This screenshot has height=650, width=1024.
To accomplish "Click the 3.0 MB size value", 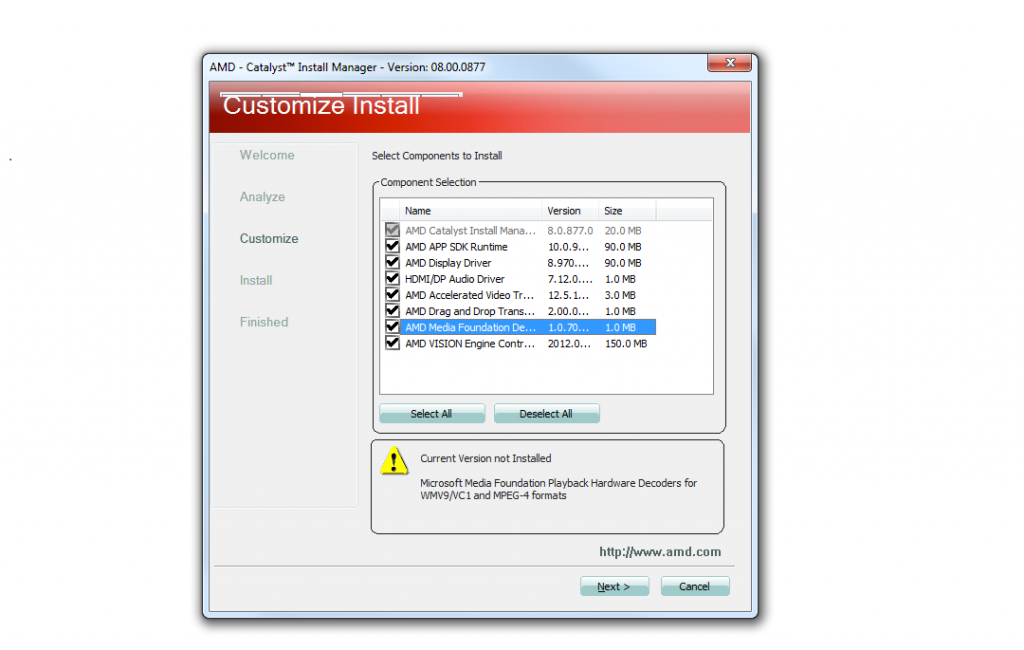I will (x=620, y=295).
